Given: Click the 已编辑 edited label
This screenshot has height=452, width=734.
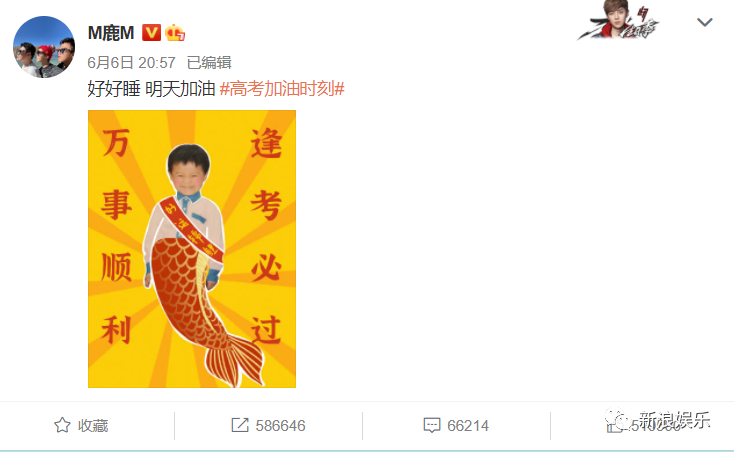Looking at the screenshot, I should pos(209,63).
